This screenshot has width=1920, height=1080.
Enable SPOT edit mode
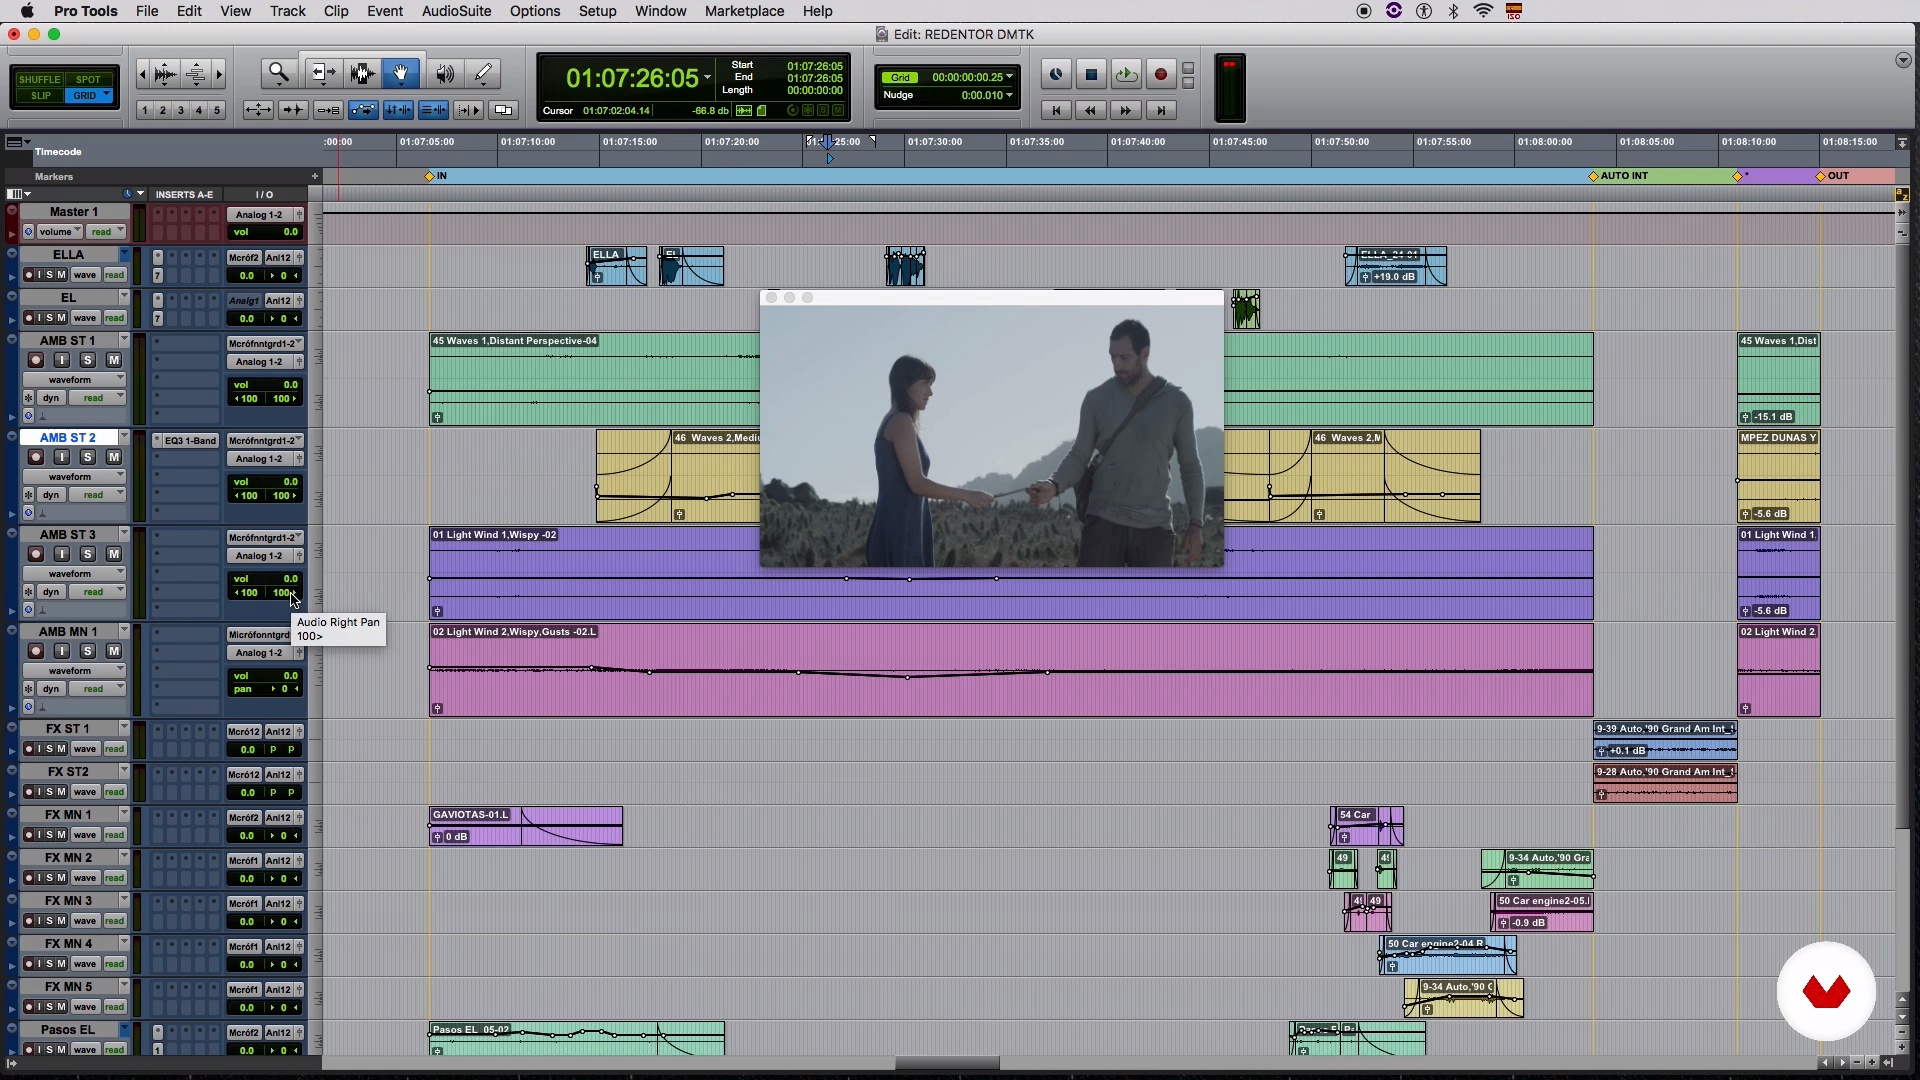click(88, 79)
